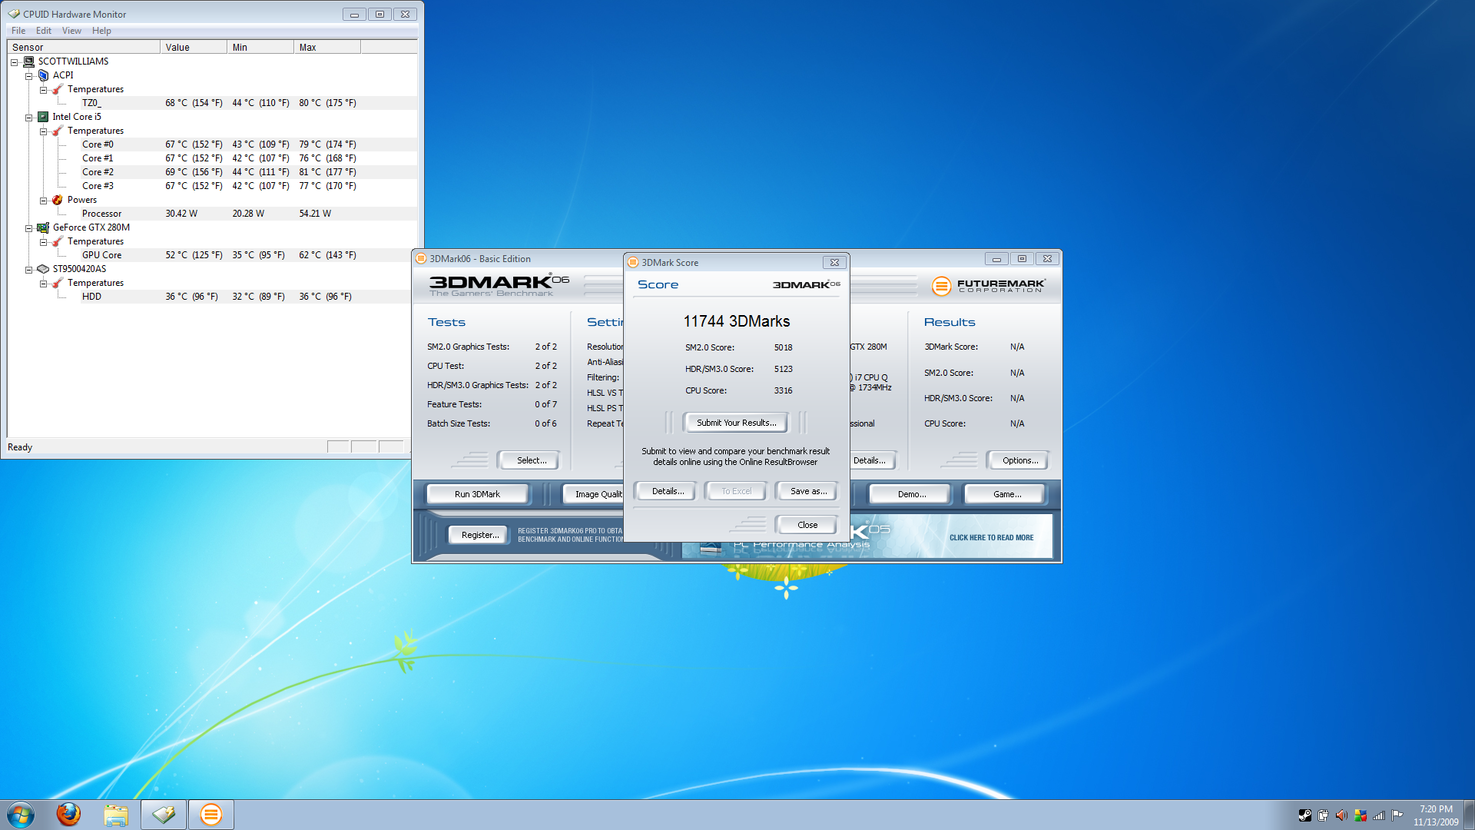This screenshot has width=1475, height=830.
Task: Click thermometer icon under ST9500420AS
Action: click(x=57, y=283)
